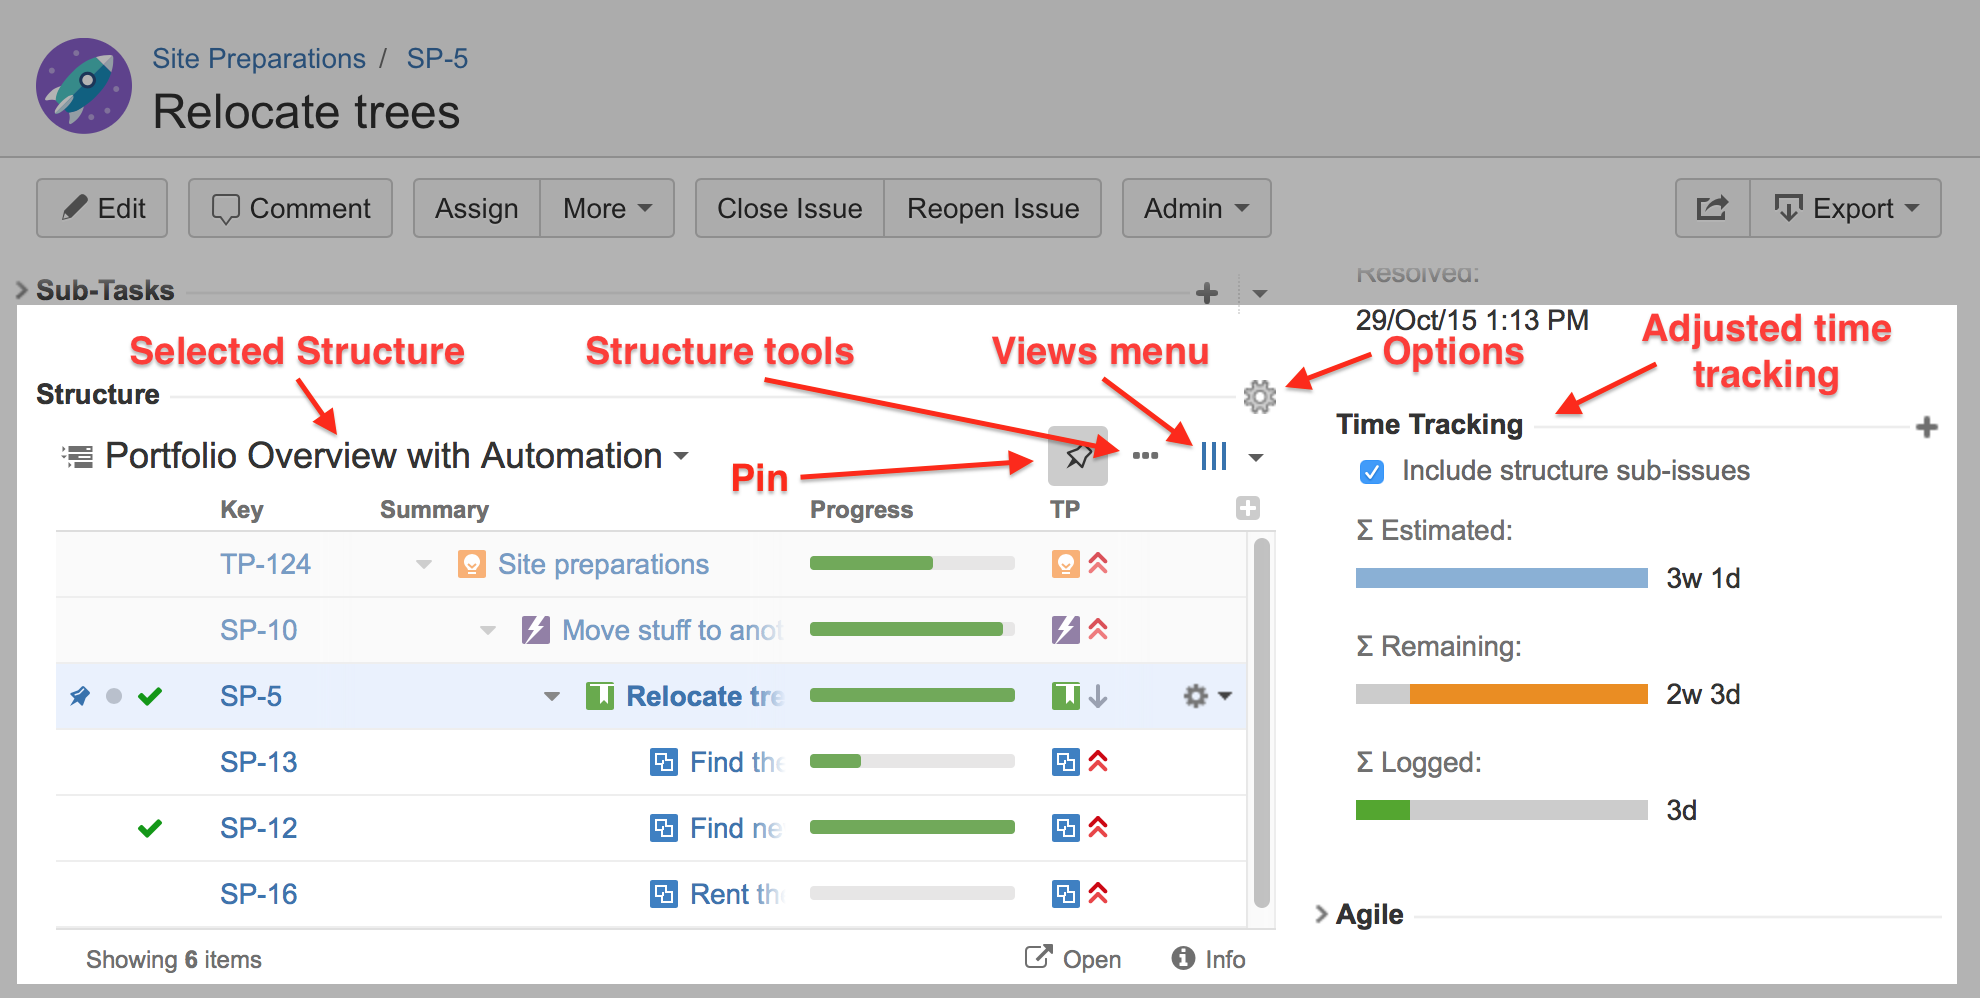This screenshot has width=1980, height=998.
Task: Click the SP-13 progress bar
Action: pyautogui.click(x=911, y=762)
